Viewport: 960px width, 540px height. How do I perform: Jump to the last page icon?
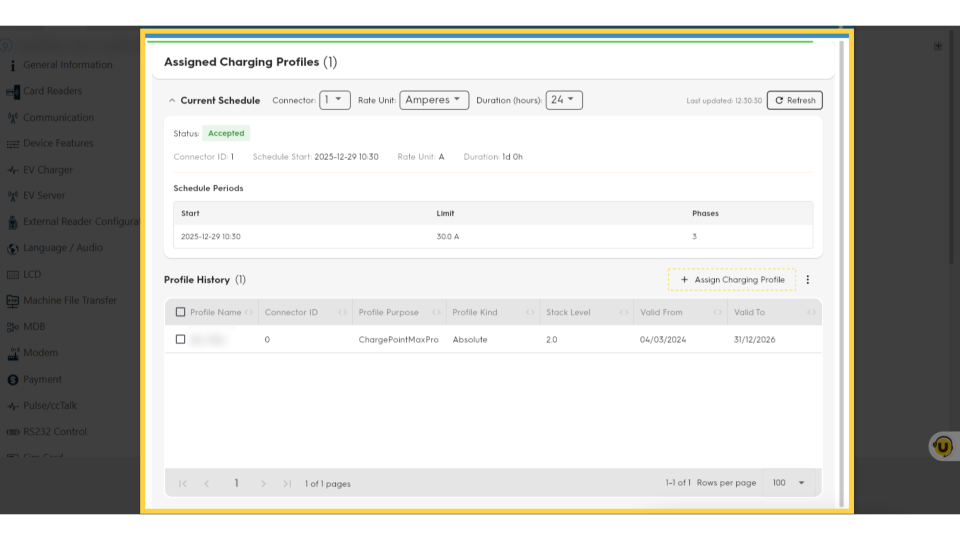tap(287, 484)
